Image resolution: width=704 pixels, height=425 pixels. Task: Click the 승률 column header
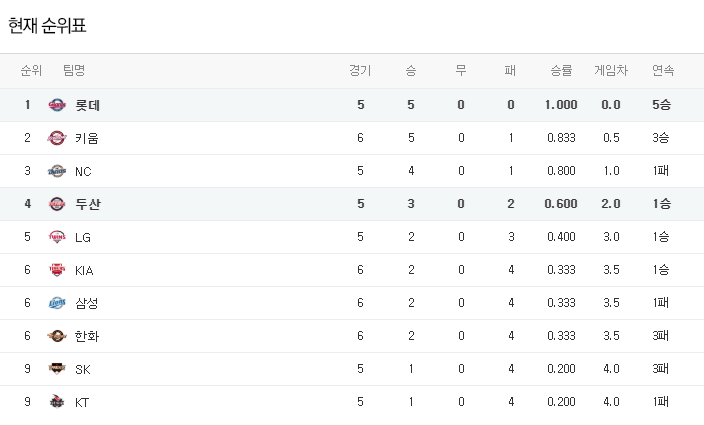pos(561,71)
